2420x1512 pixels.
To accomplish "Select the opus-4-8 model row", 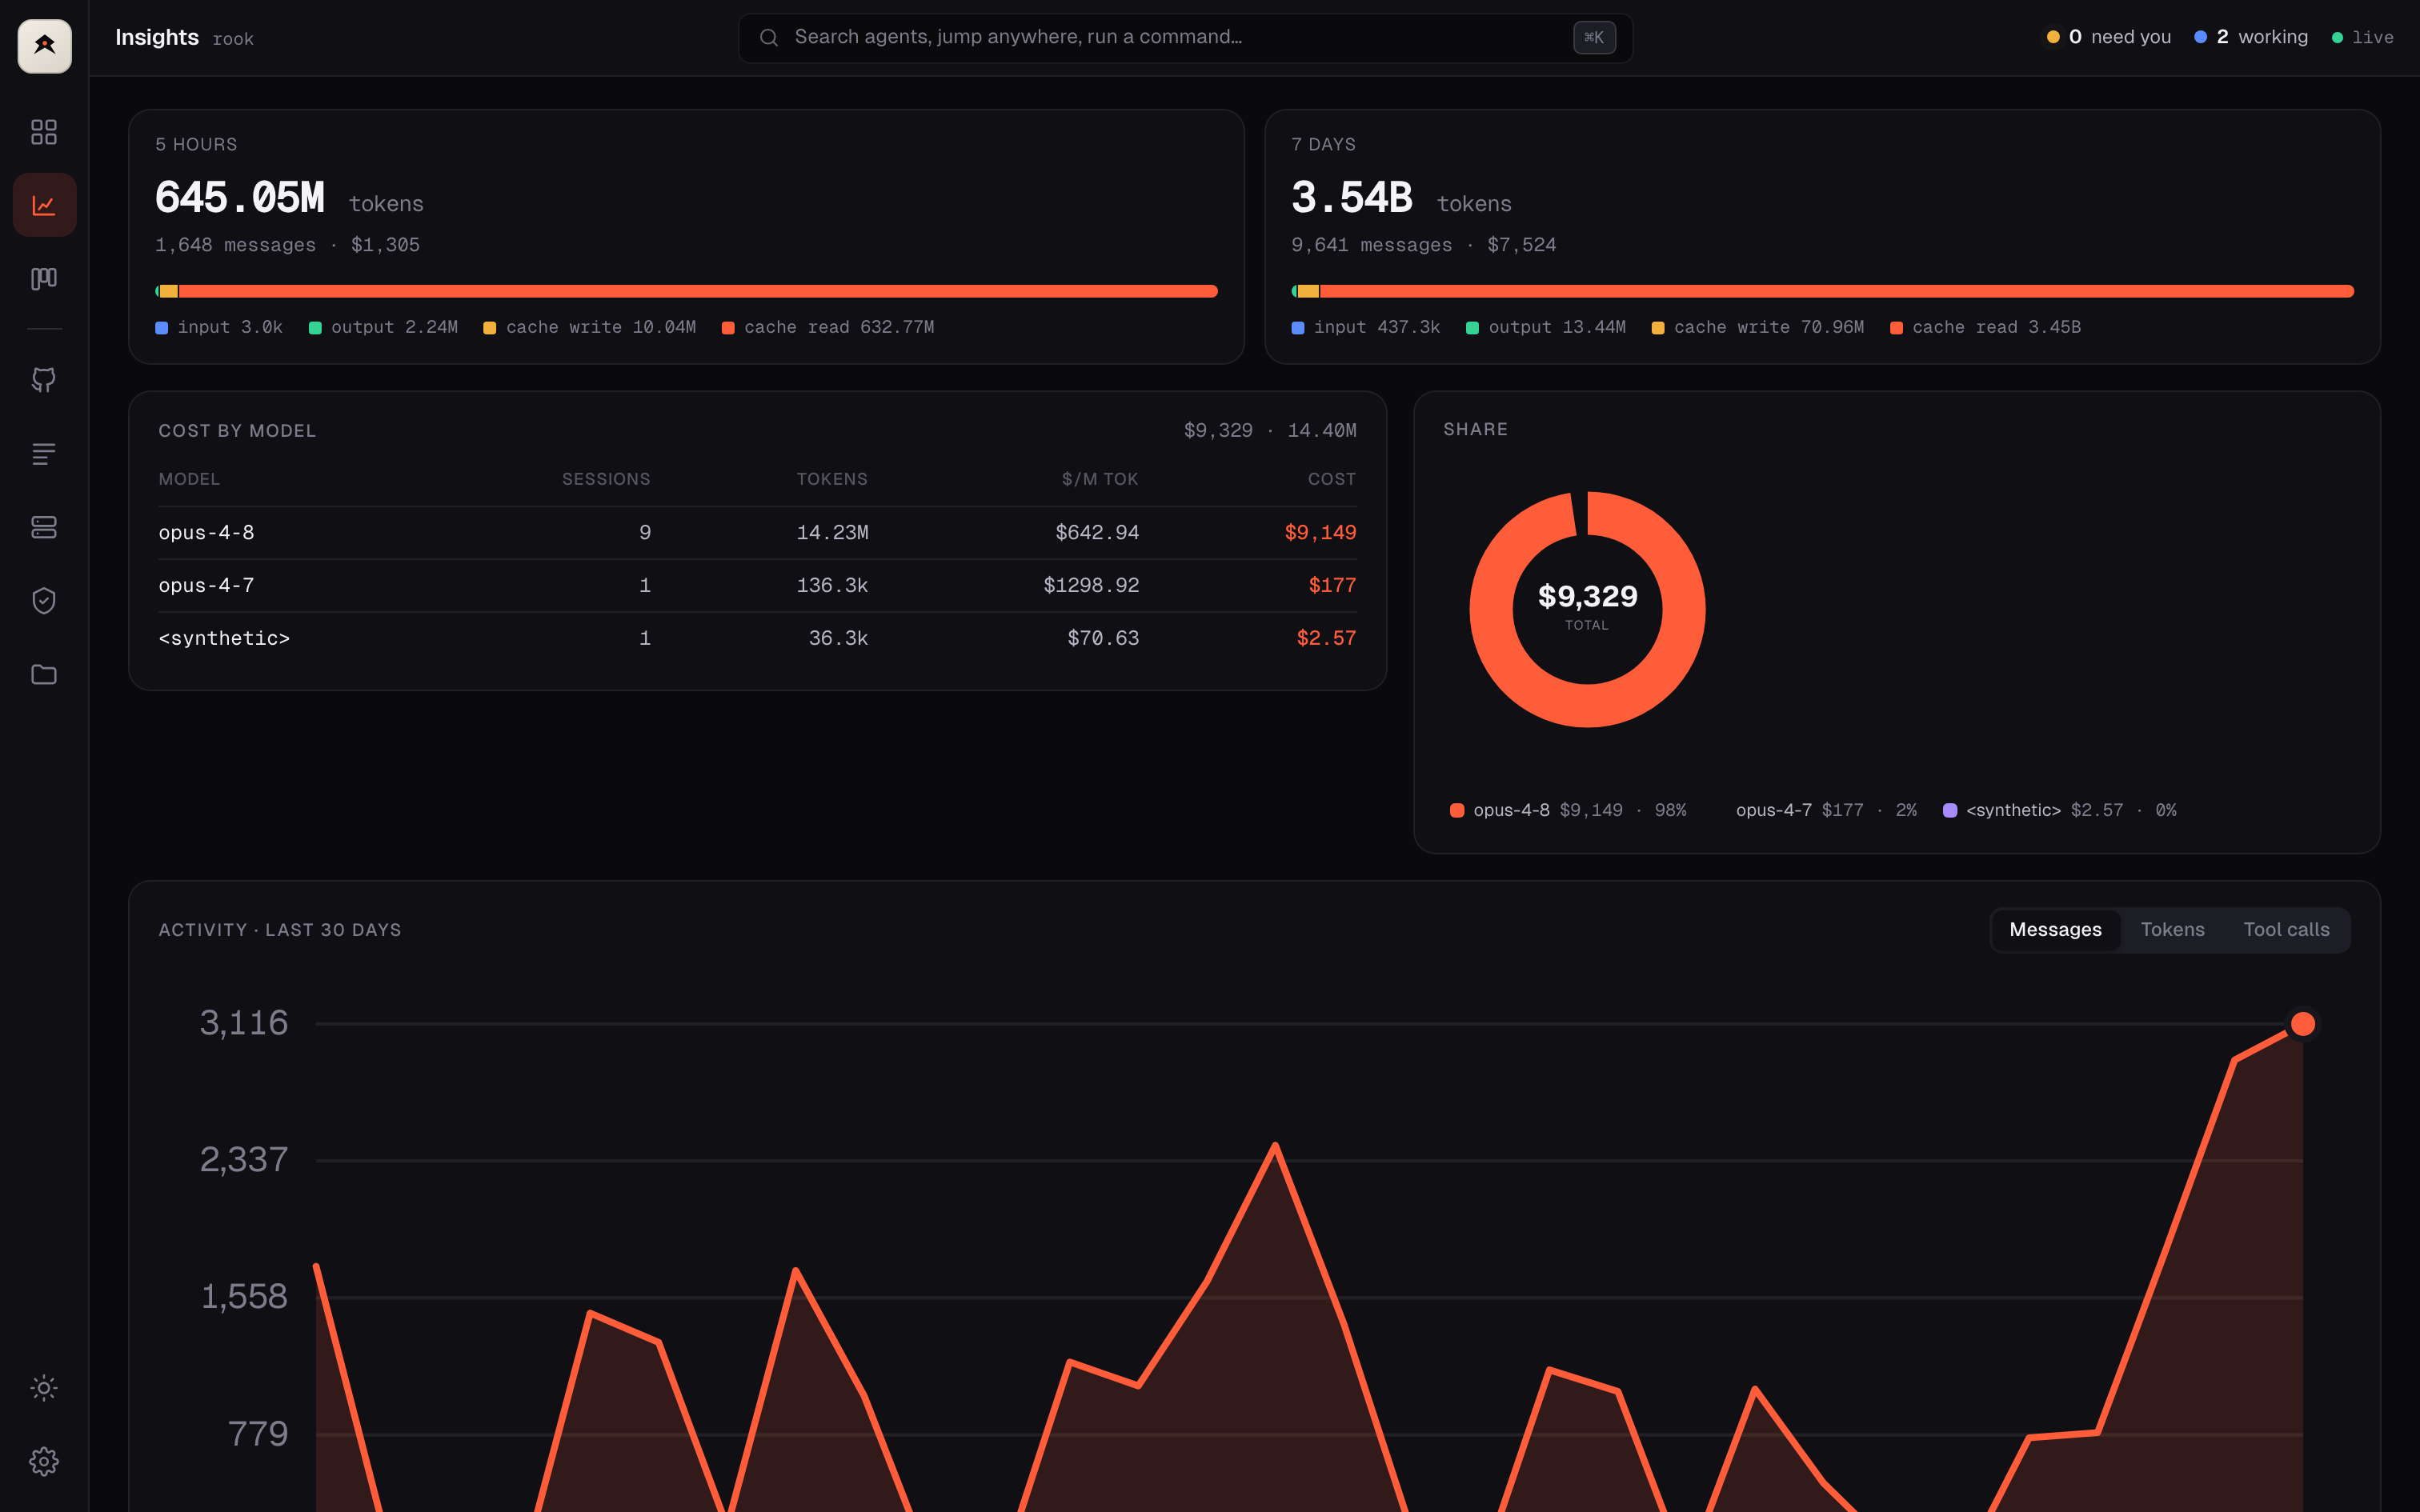I will [757, 533].
